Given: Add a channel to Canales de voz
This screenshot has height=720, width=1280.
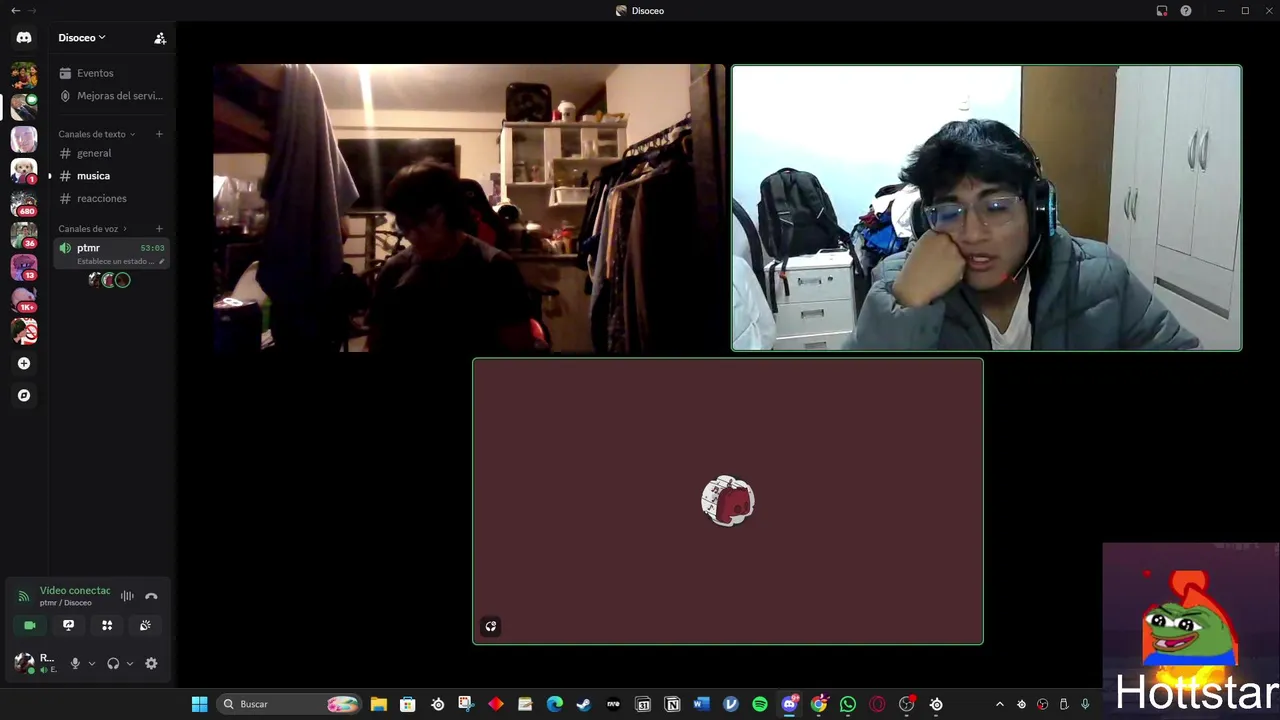Looking at the screenshot, I should tap(159, 229).
